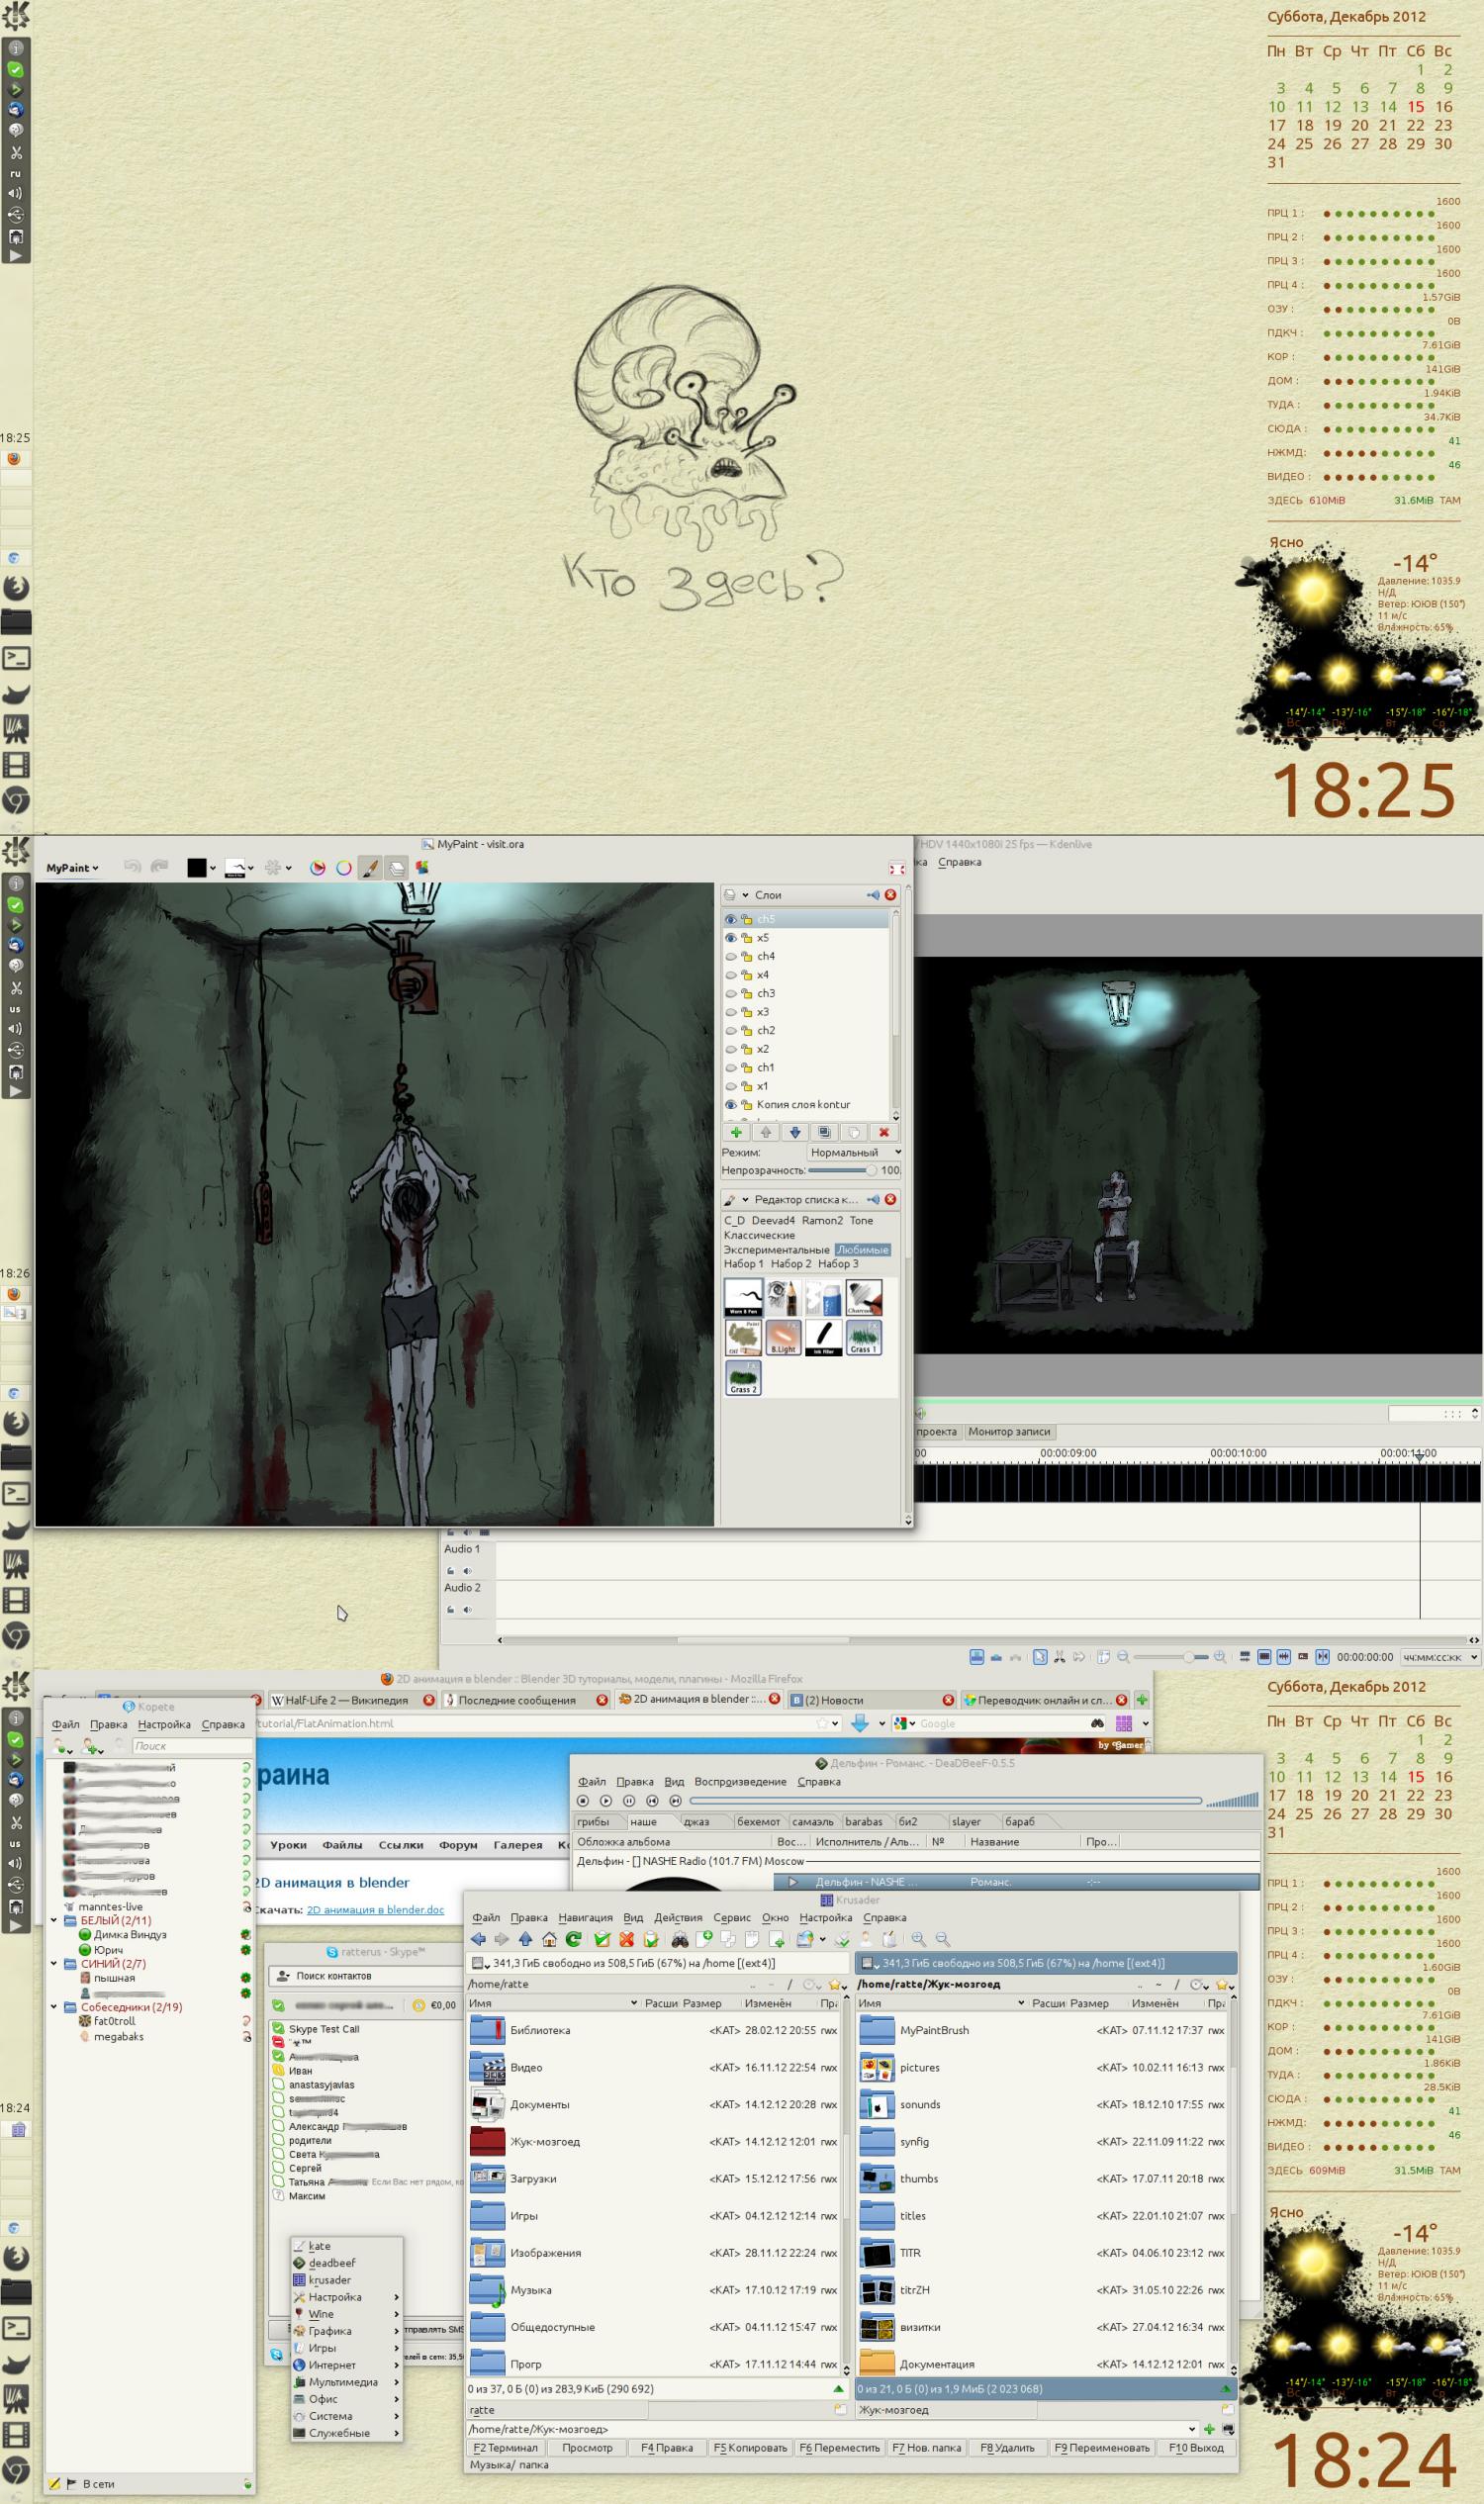
Task: Hide the 'Копия слоя kontur' layer
Action: pyautogui.click(x=731, y=1104)
